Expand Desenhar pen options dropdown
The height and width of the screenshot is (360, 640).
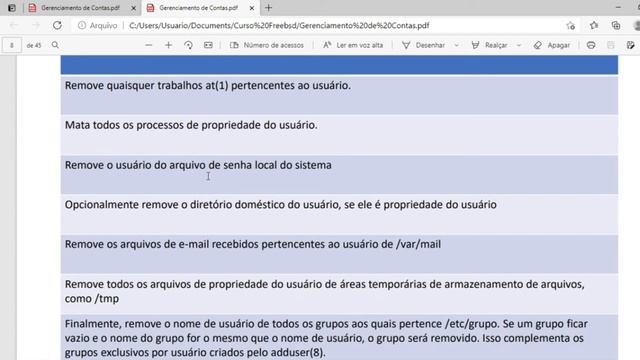[x=456, y=45]
